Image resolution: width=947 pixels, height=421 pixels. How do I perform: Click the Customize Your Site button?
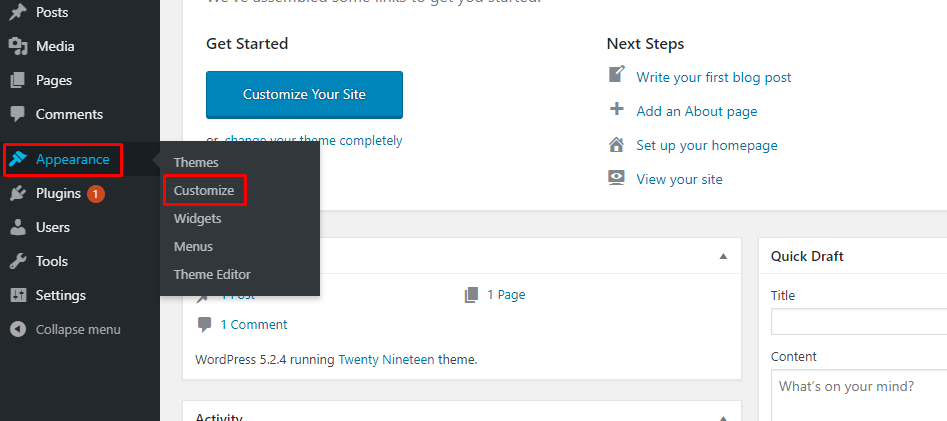point(304,95)
